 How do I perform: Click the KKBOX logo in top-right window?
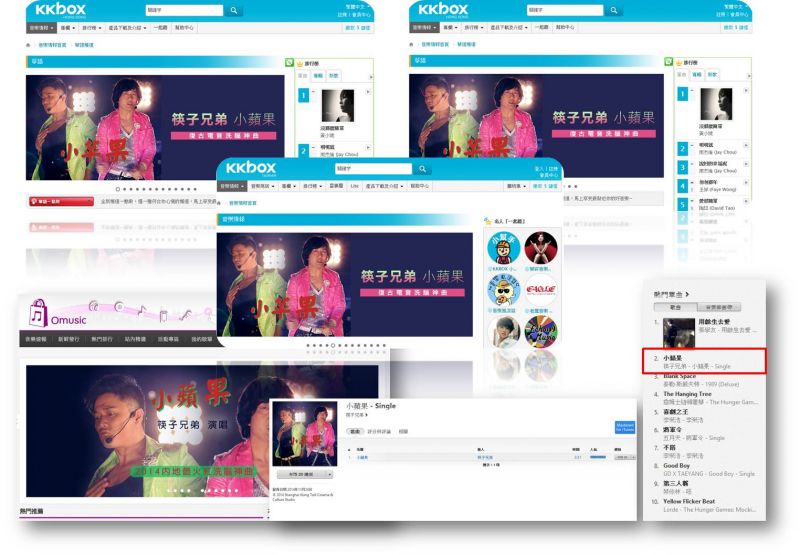click(443, 10)
